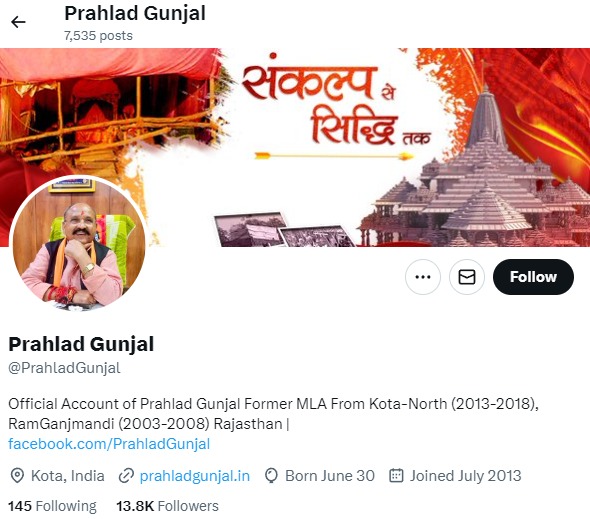The height and width of the screenshot is (519, 590).
Task: Open the circular profile photo
Action: tap(78, 244)
